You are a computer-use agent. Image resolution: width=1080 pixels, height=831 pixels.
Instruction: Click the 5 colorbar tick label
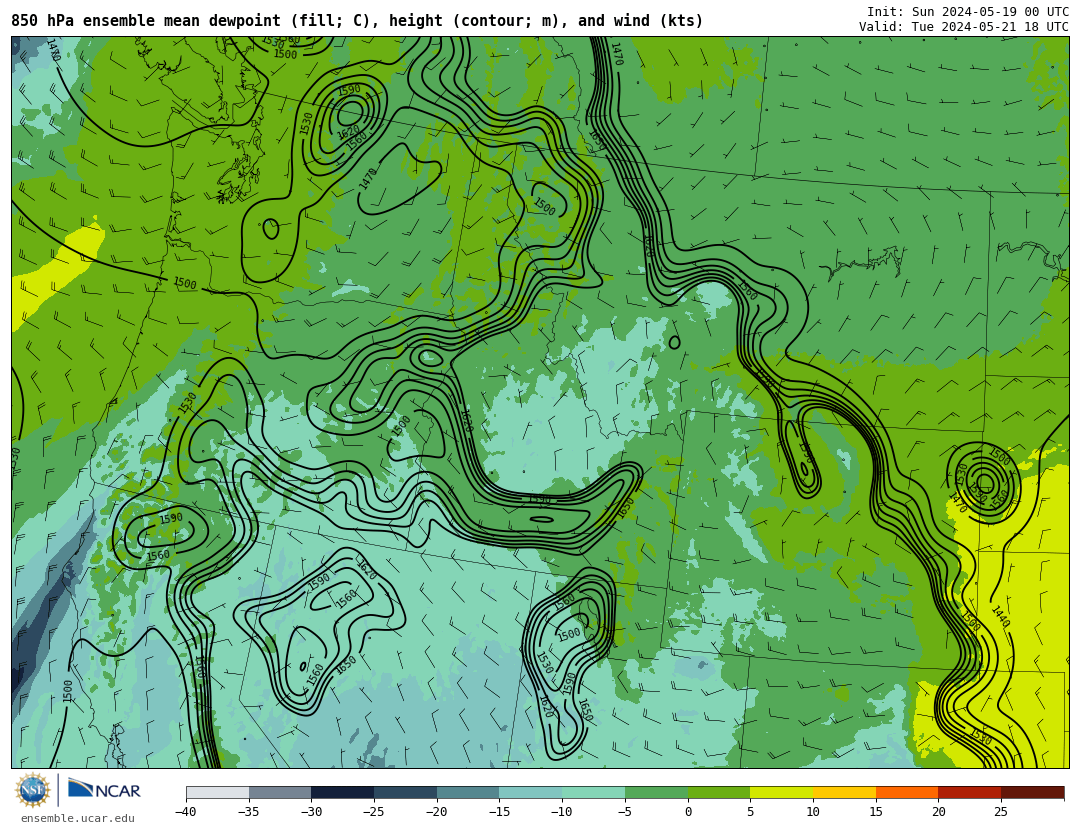point(750,812)
